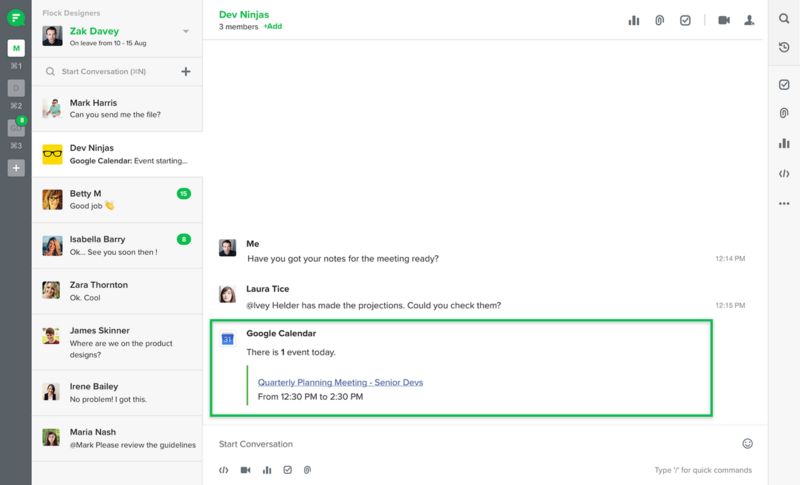Click the plus icon to start new conversation
Screen dimensions: 800x485
click(x=185, y=72)
